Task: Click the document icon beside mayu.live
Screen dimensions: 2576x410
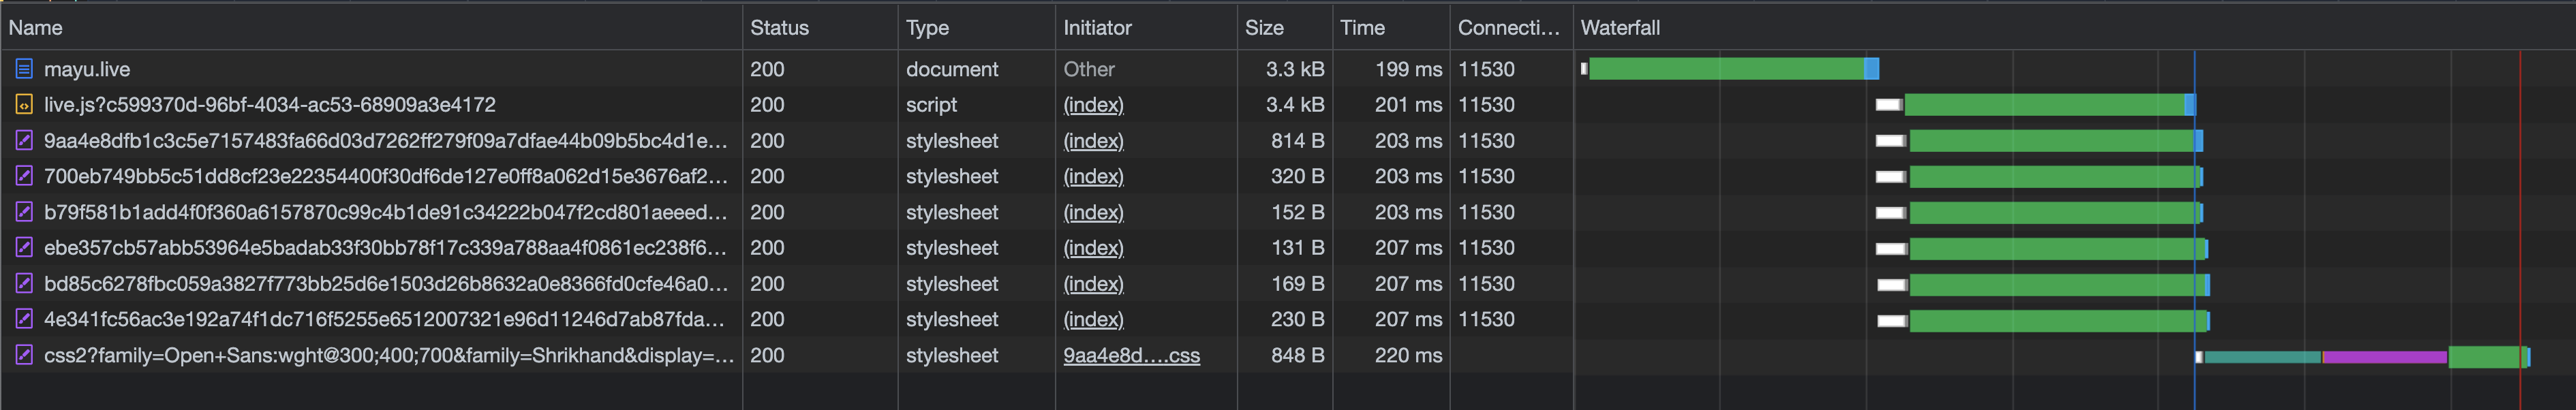Action: [24, 69]
